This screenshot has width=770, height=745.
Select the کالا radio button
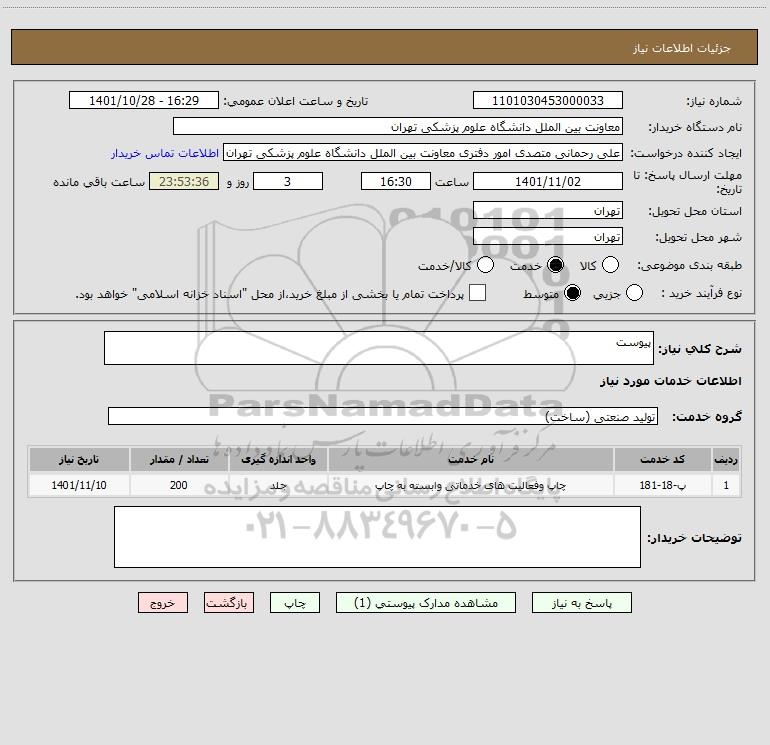(610, 265)
